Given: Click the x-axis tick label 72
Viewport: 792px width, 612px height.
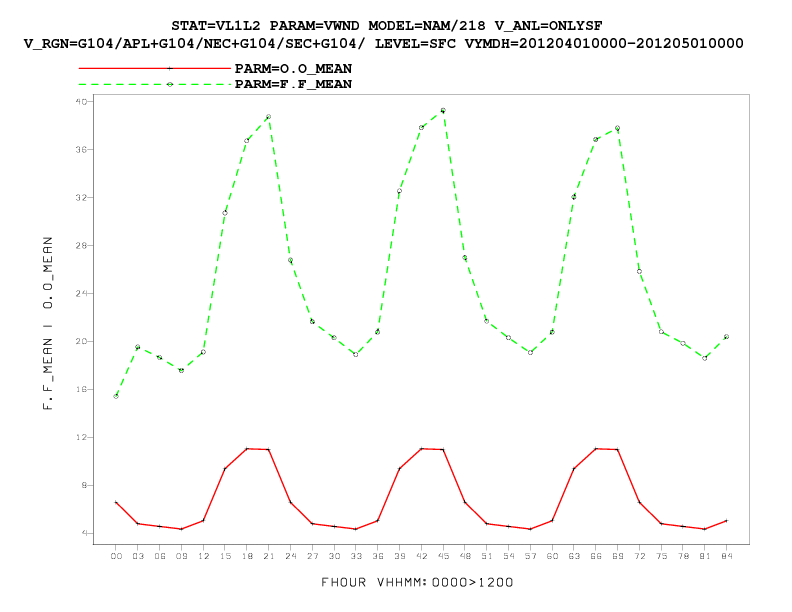Looking at the screenshot, I should tap(640, 556).
